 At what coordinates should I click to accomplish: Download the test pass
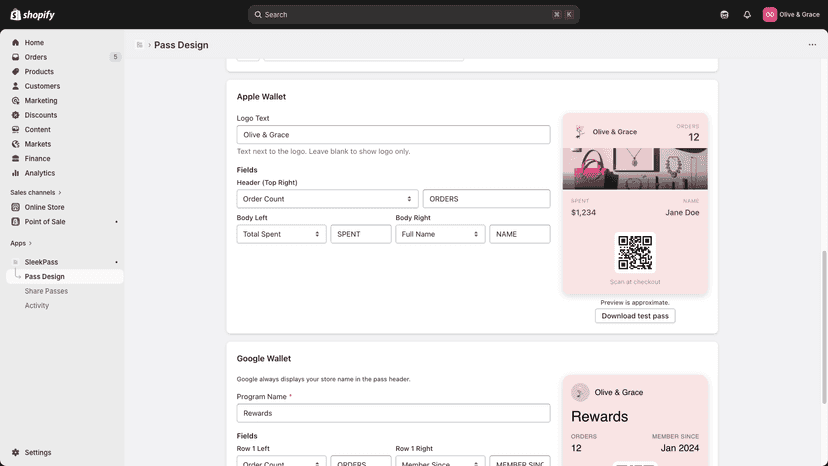click(x=635, y=316)
